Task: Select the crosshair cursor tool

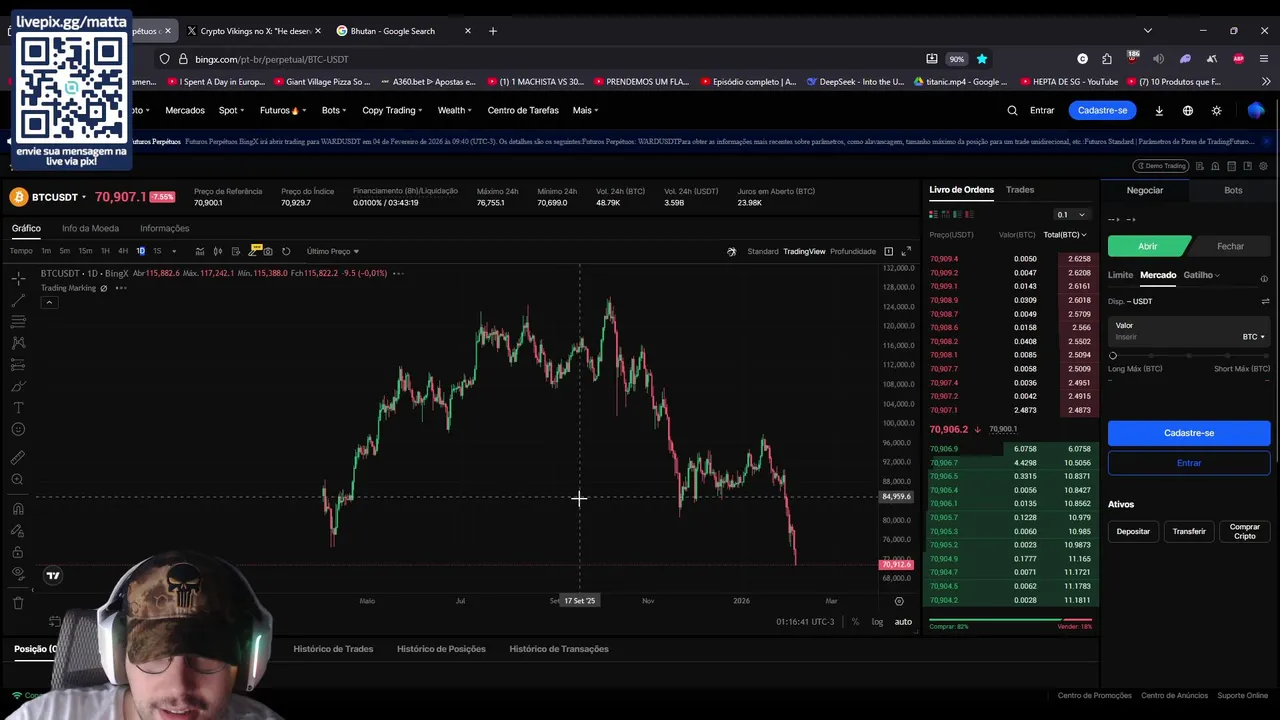Action: click(18, 277)
